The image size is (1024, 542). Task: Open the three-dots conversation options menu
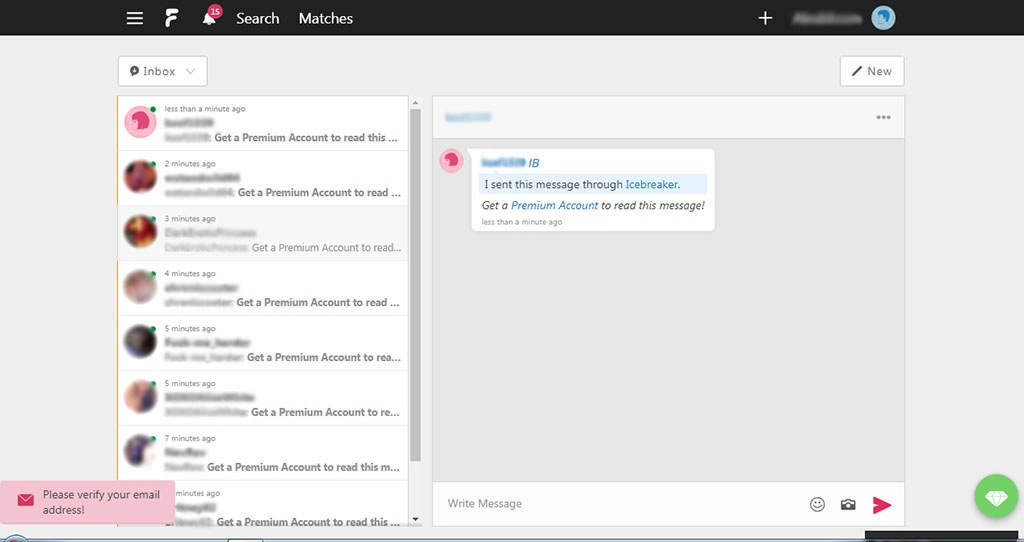[x=883, y=118]
